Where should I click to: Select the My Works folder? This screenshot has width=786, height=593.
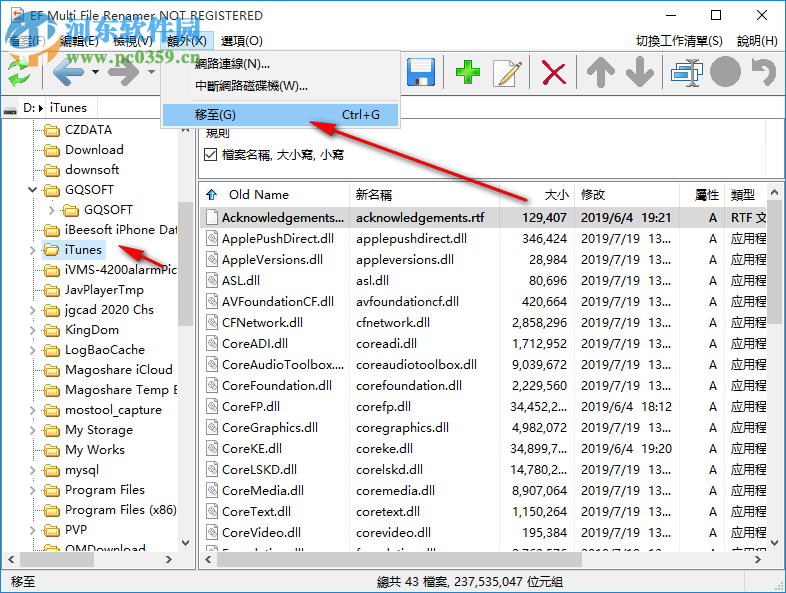point(95,450)
